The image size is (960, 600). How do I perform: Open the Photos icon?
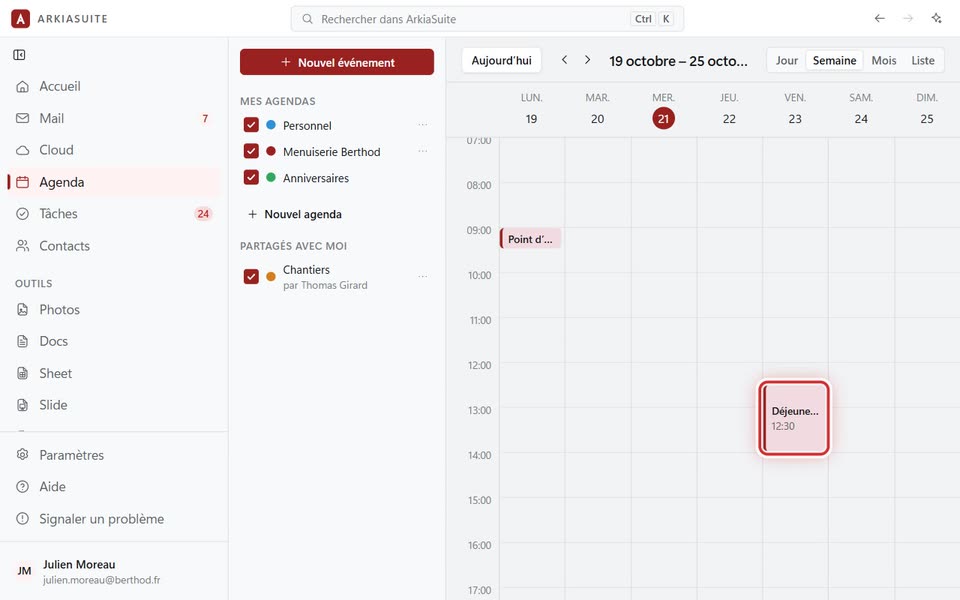(x=23, y=309)
